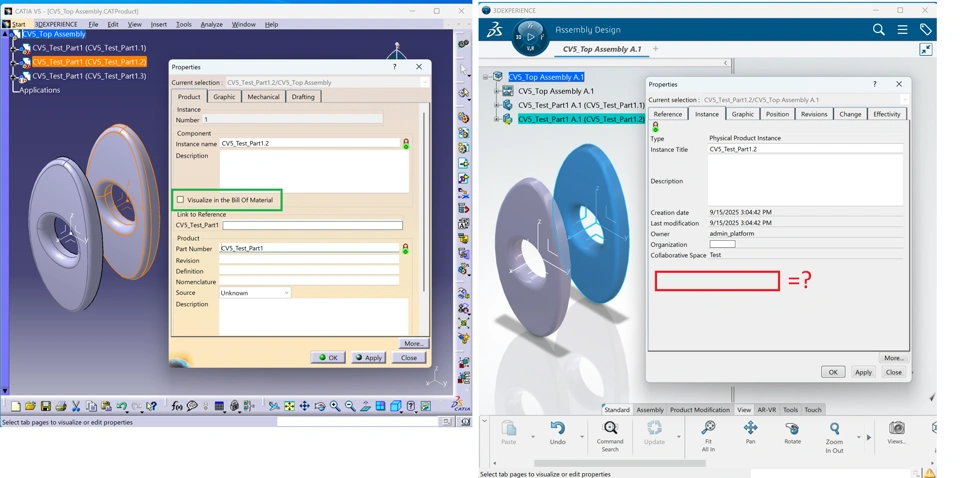Expand CV5_Test_Part1 A.1 (CV5_Test_Part1.1) node
The image size is (960, 478).
[x=497, y=105]
